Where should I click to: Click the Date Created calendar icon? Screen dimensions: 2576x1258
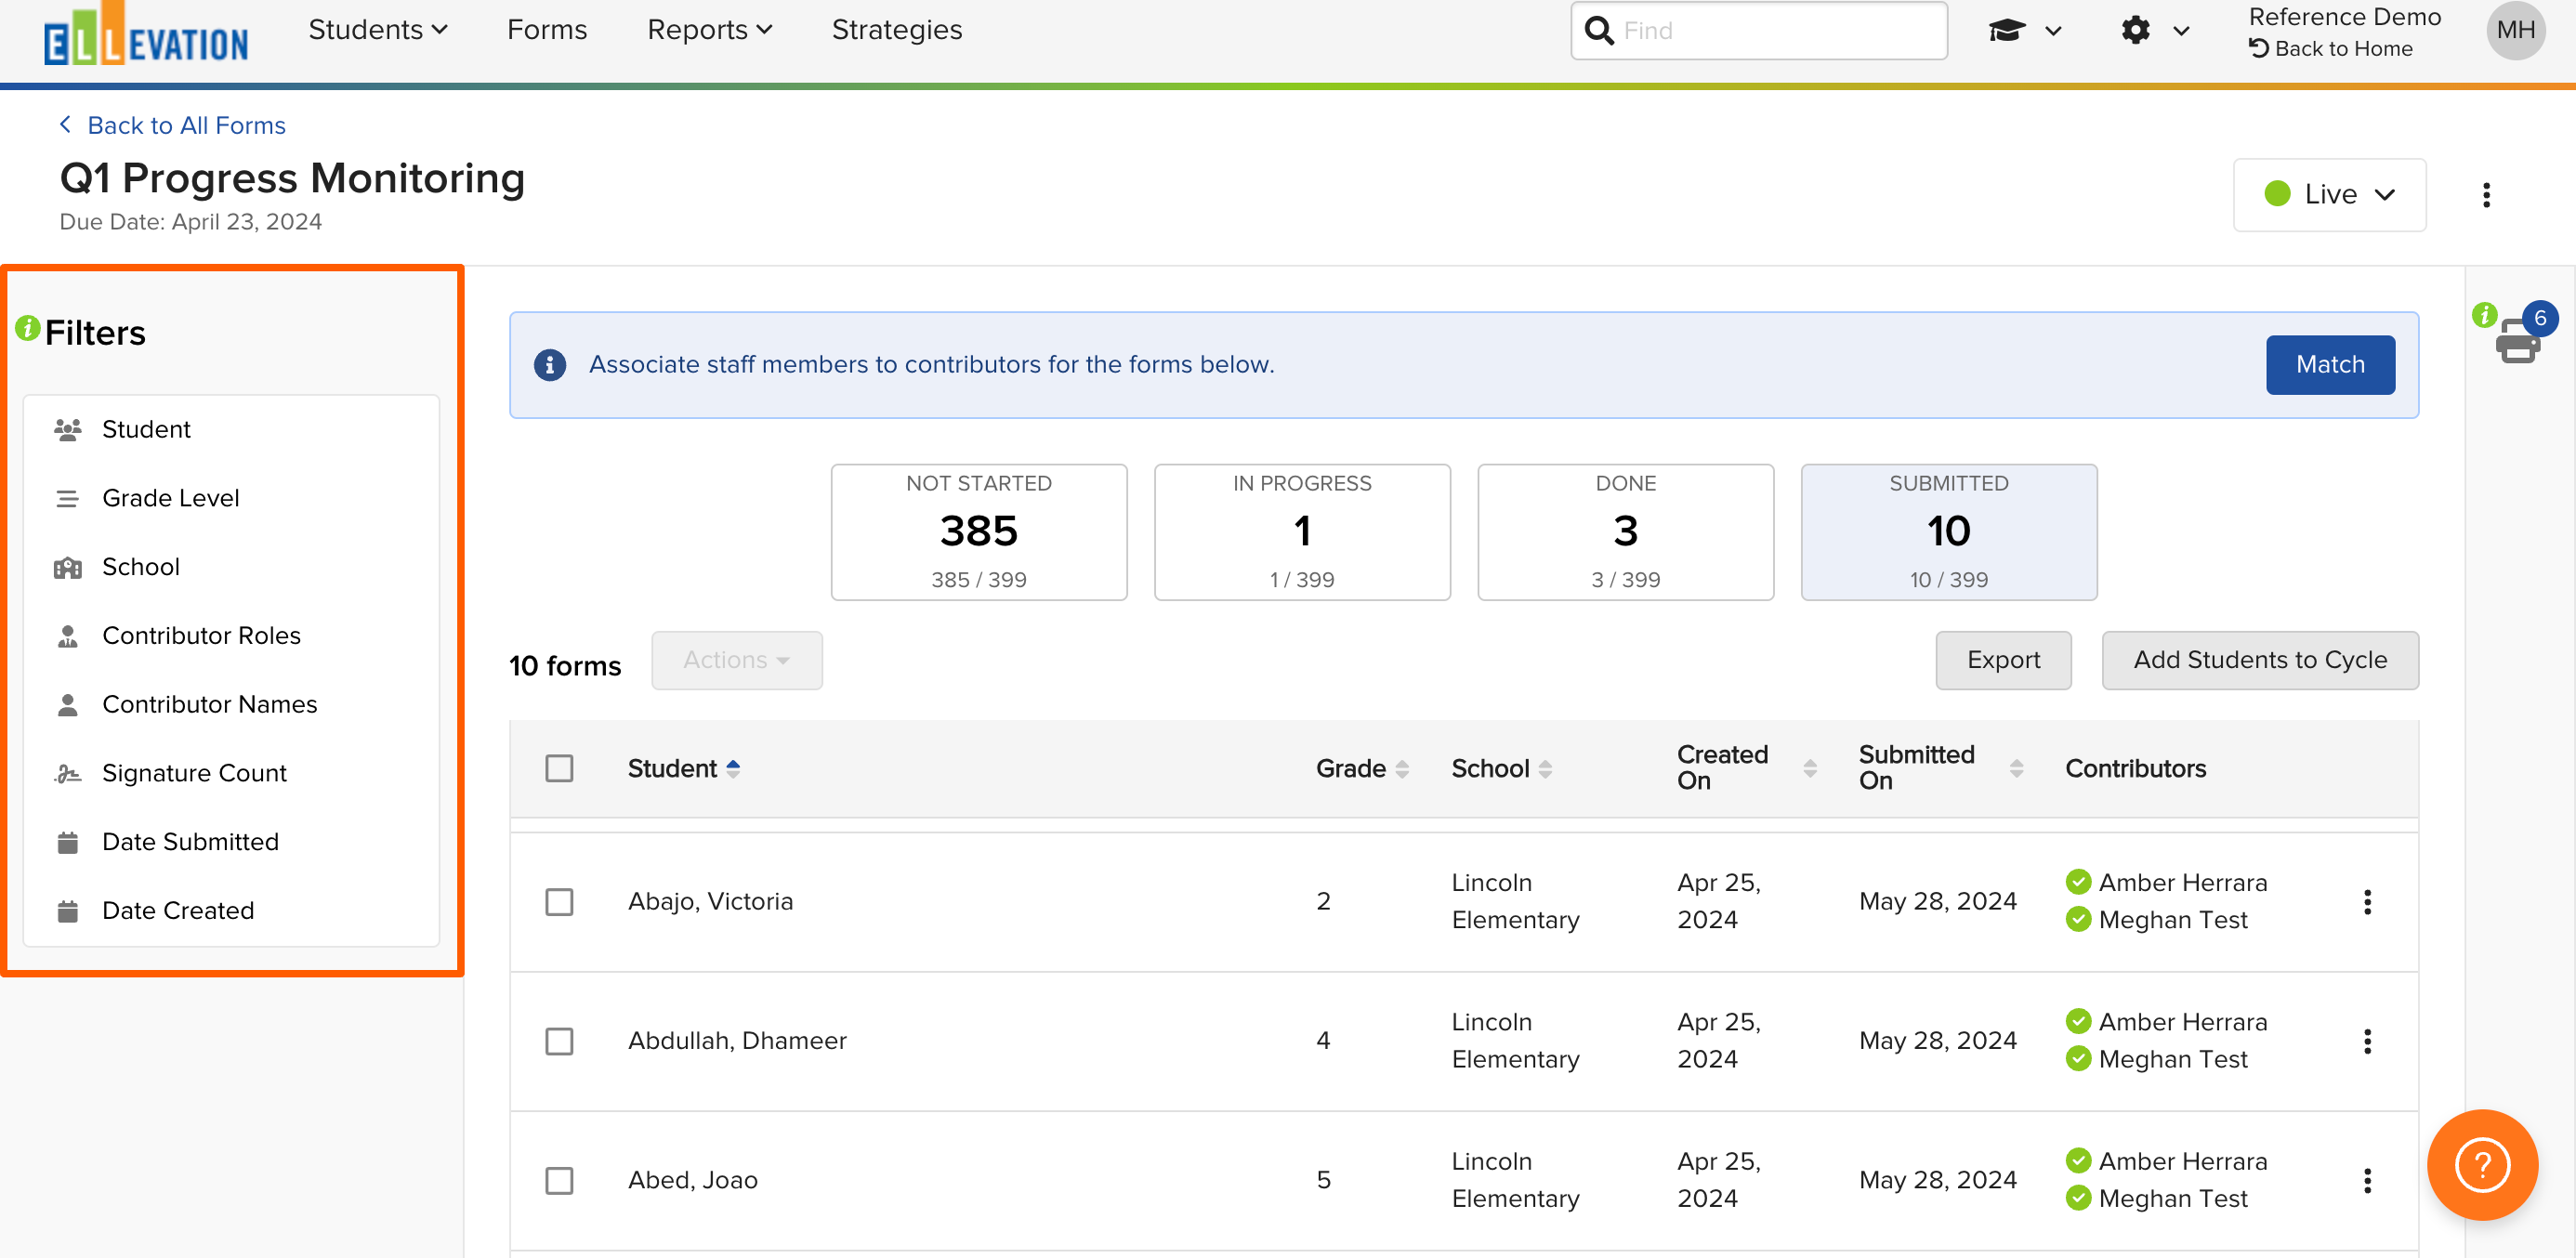68,911
